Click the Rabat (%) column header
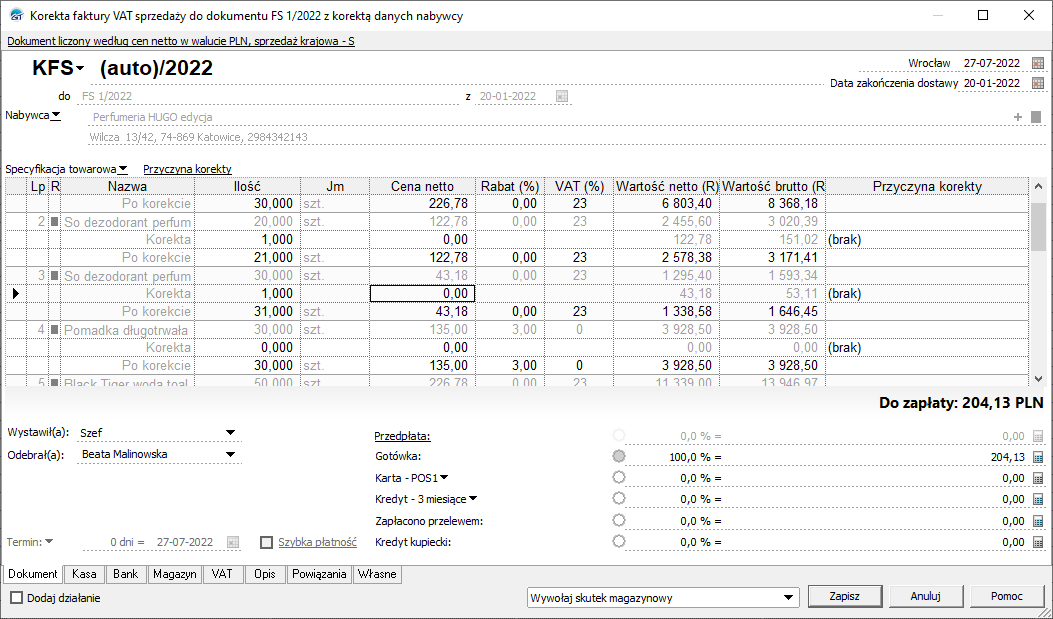Image resolution: width=1053 pixels, height=619 pixels. (510, 187)
